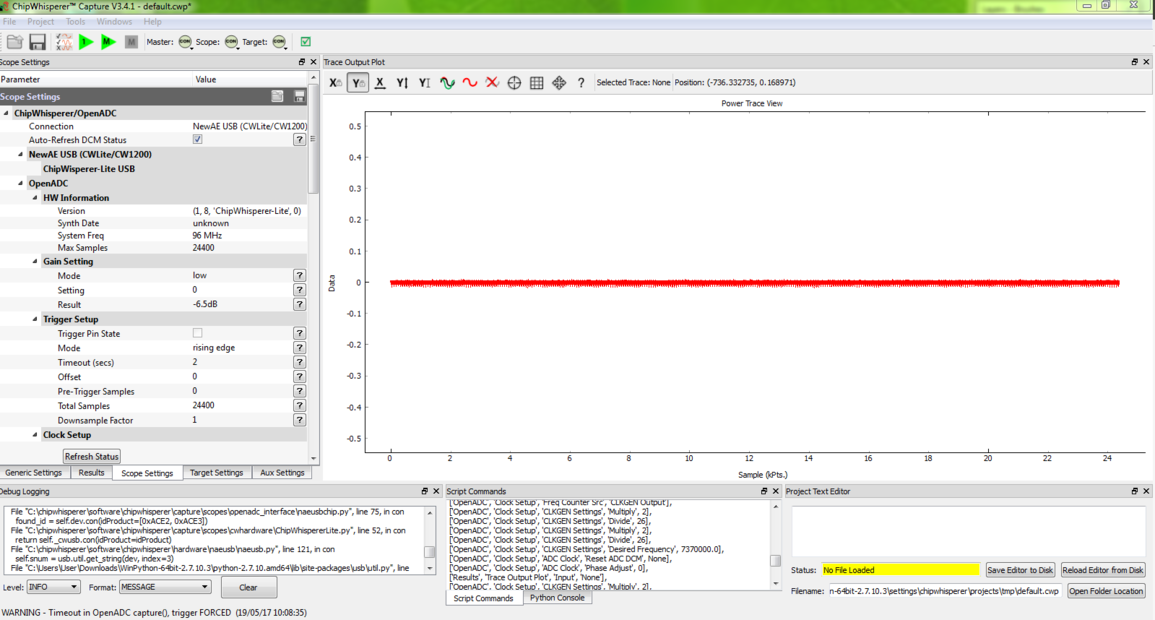Viewport: 1155px width, 620px height.
Task: Toggle the grid icon in plot toolbar
Action: (x=536, y=83)
